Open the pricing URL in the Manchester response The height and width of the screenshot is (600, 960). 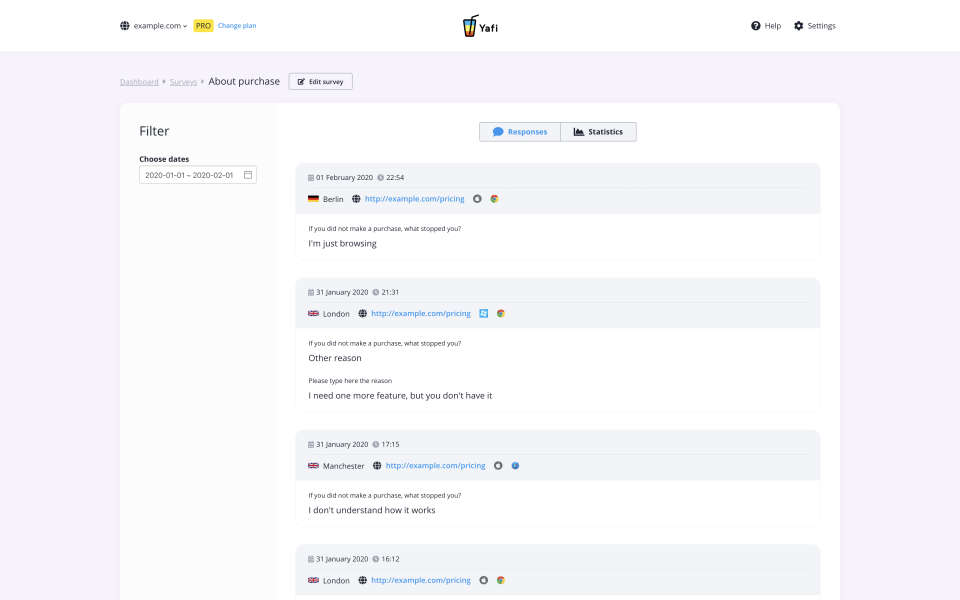coord(435,465)
